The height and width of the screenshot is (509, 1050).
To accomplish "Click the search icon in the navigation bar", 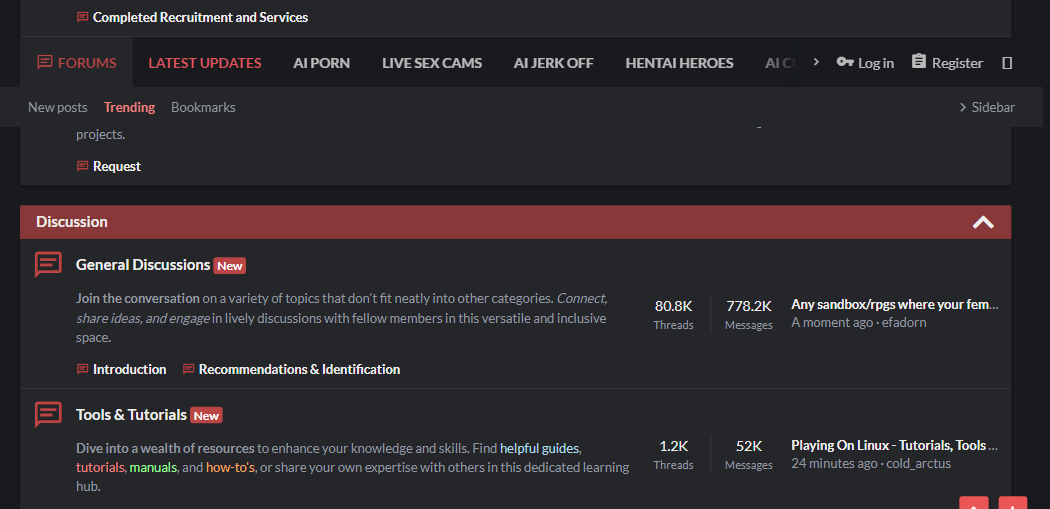I will tap(1007, 63).
